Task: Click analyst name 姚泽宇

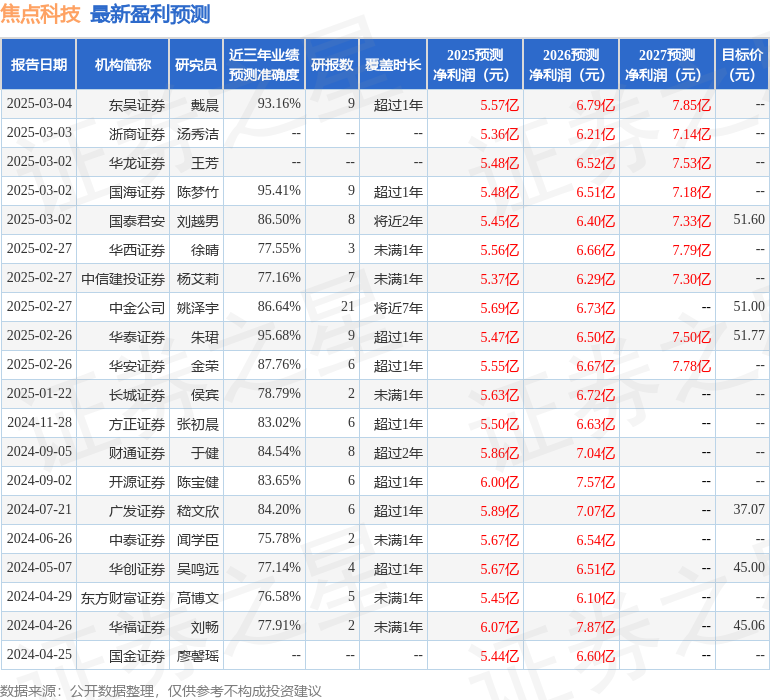Action: coord(198,308)
